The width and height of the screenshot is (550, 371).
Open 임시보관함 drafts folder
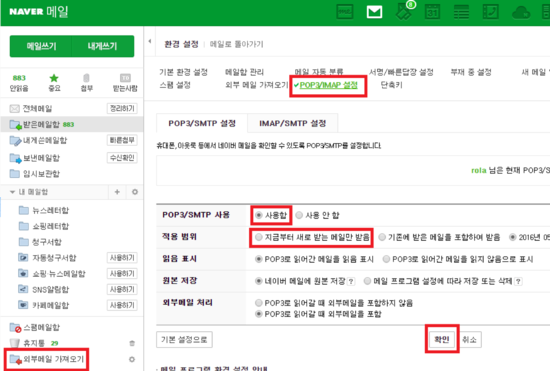35,174
